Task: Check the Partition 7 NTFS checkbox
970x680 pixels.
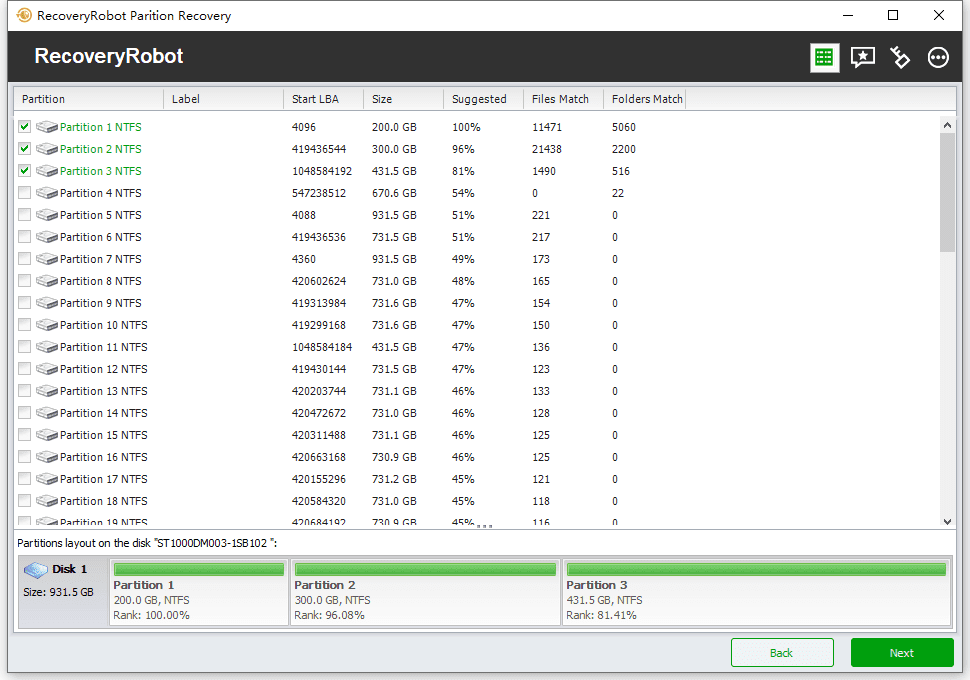Action: (x=24, y=258)
